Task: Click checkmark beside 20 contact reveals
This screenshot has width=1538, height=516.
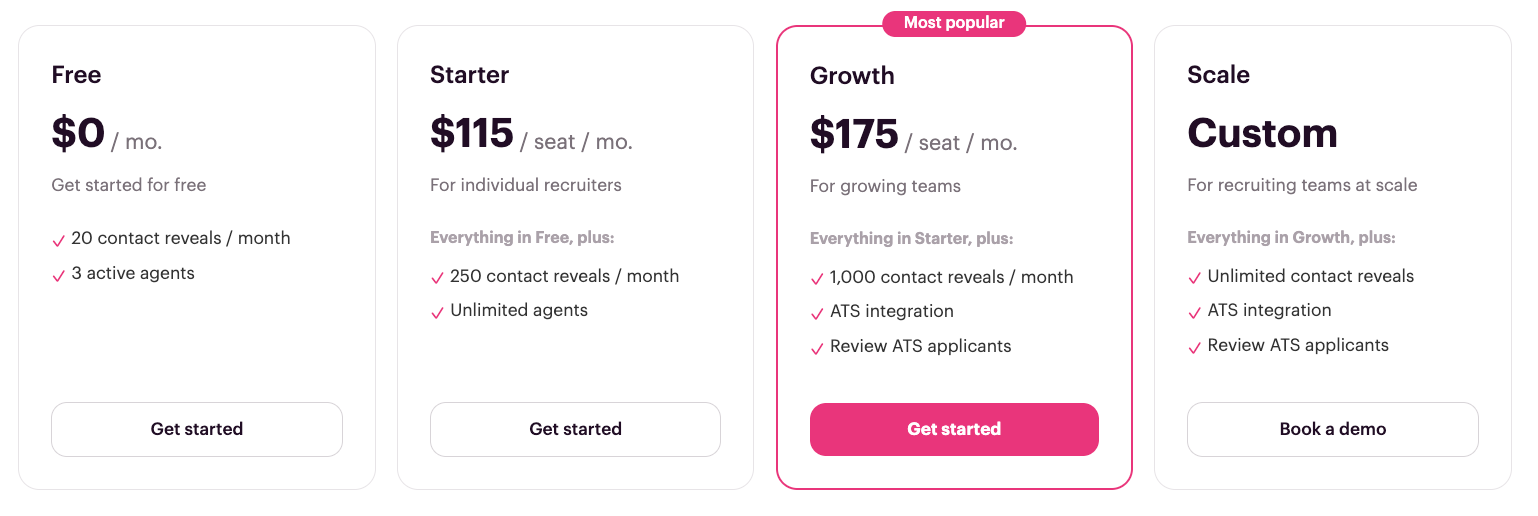Action: tap(58, 240)
